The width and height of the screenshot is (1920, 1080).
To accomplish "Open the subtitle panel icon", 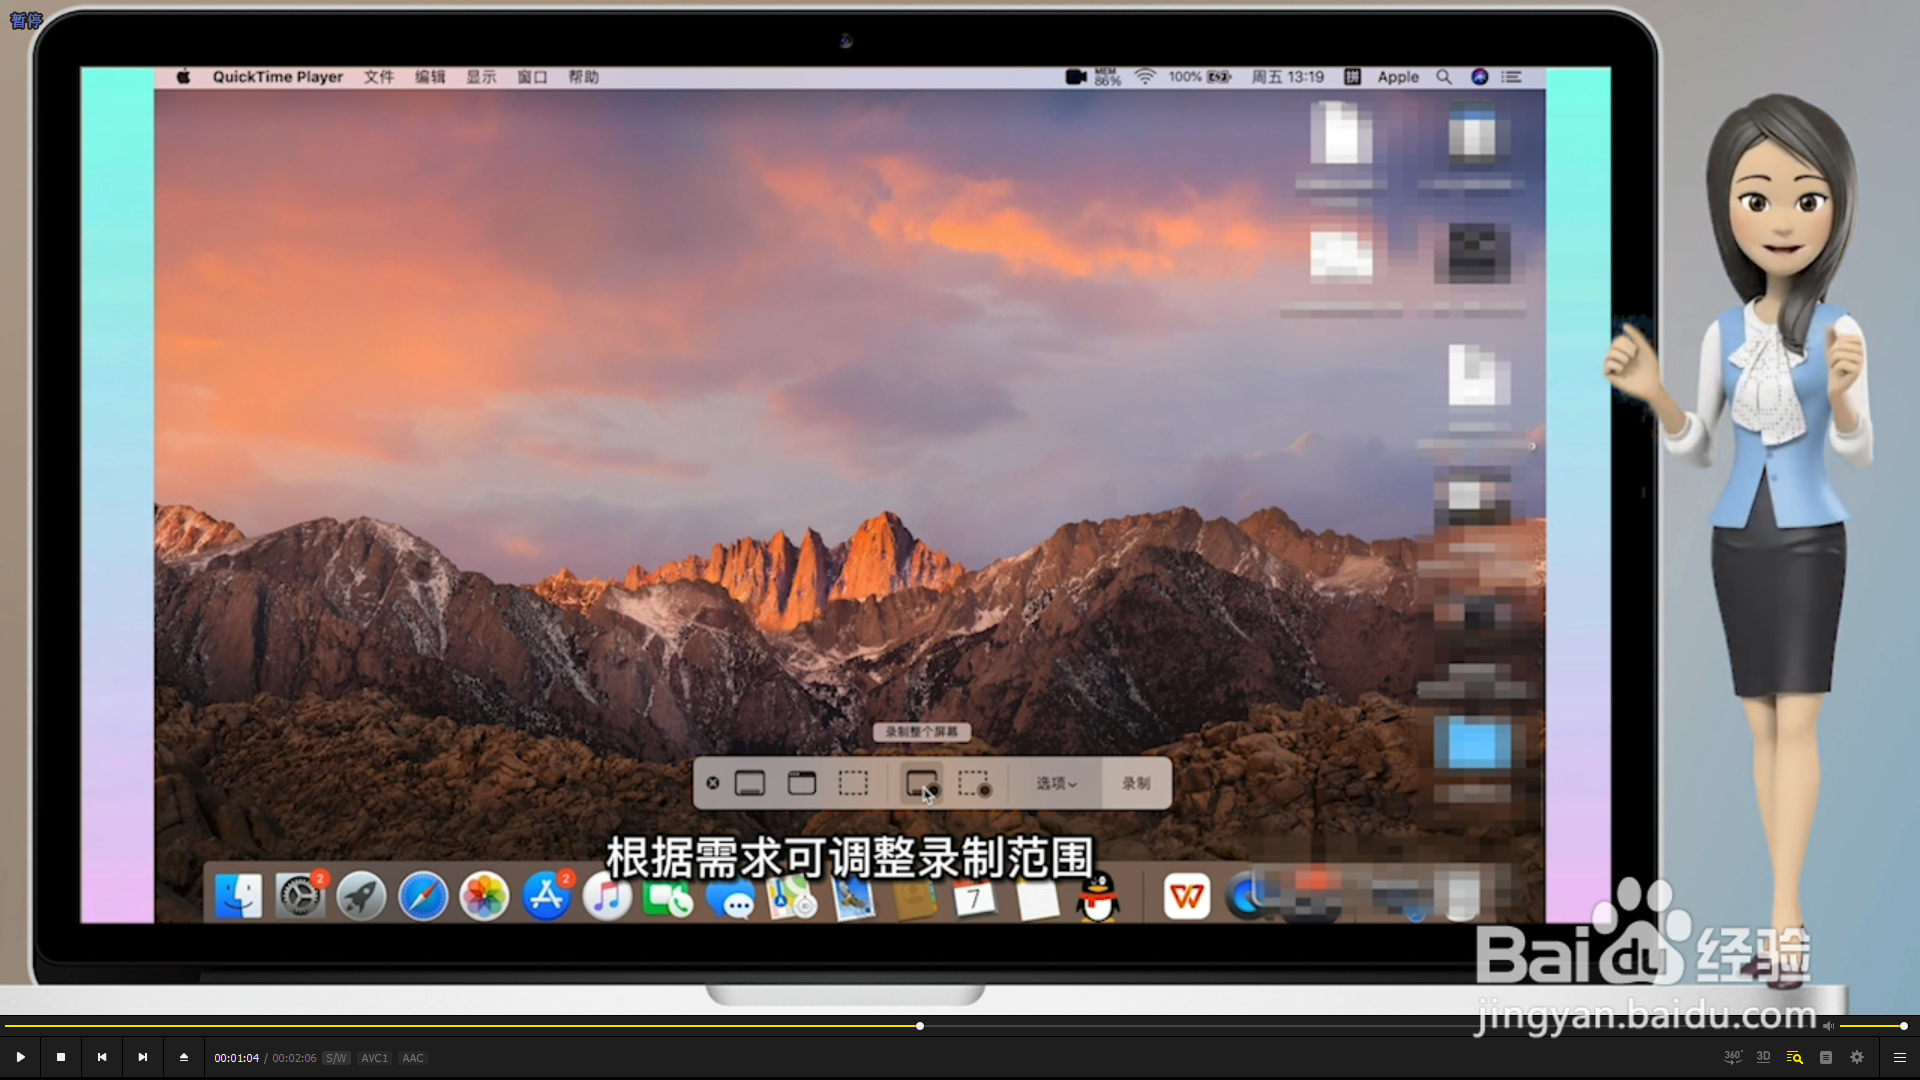I will [1826, 1057].
